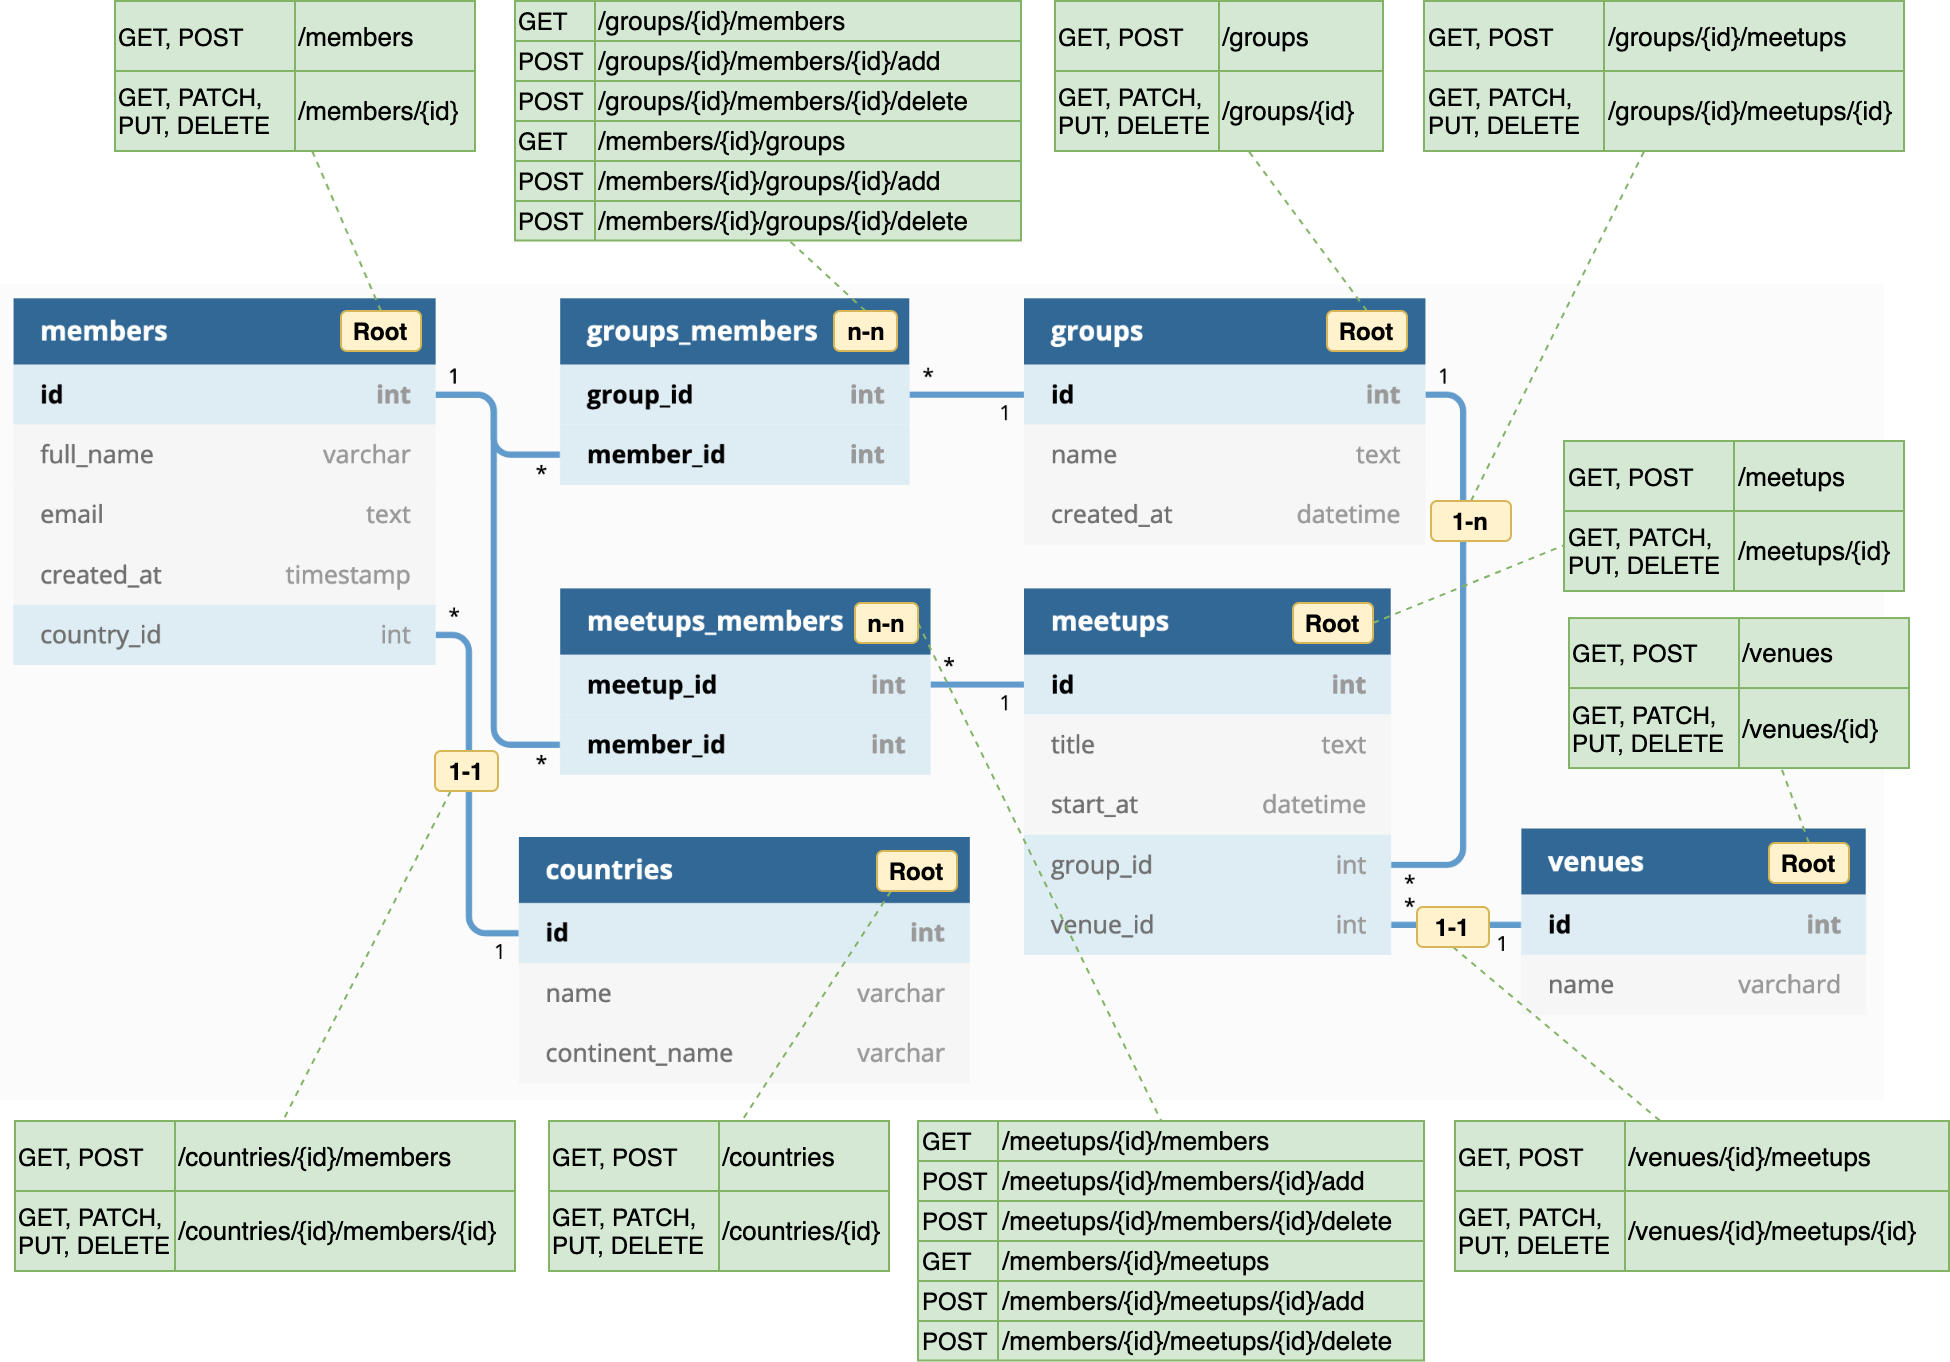Click the Root badge on groups table

click(x=1365, y=332)
